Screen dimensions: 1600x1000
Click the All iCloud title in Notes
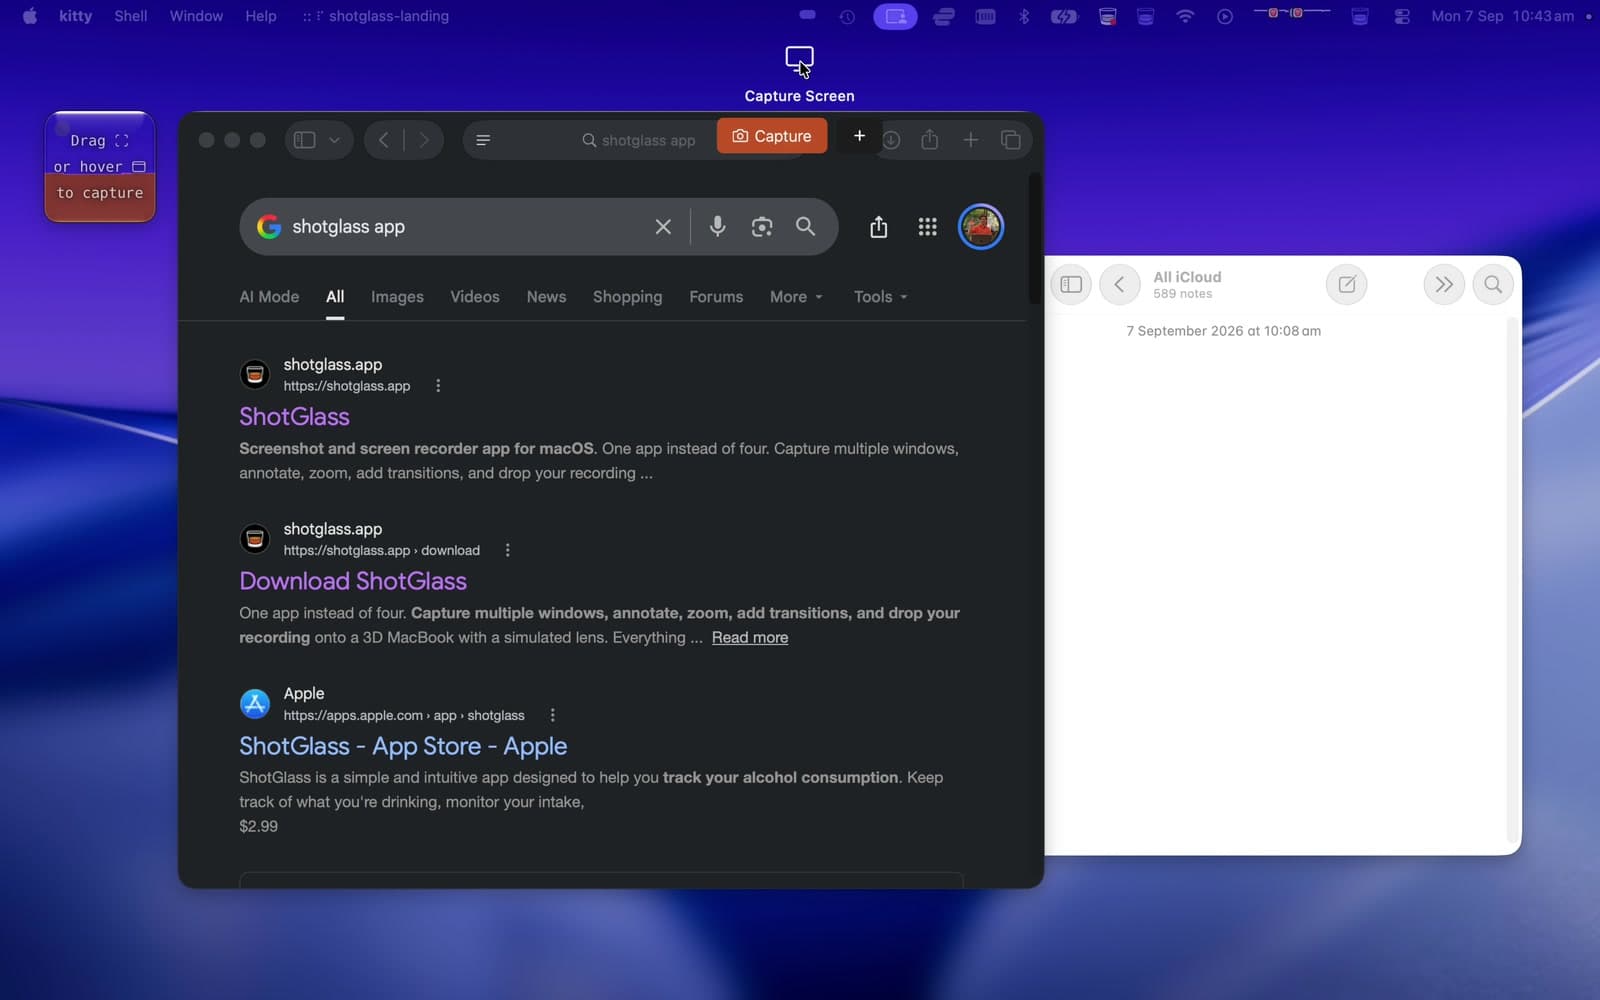pyautogui.click(x=1187, y=277)
